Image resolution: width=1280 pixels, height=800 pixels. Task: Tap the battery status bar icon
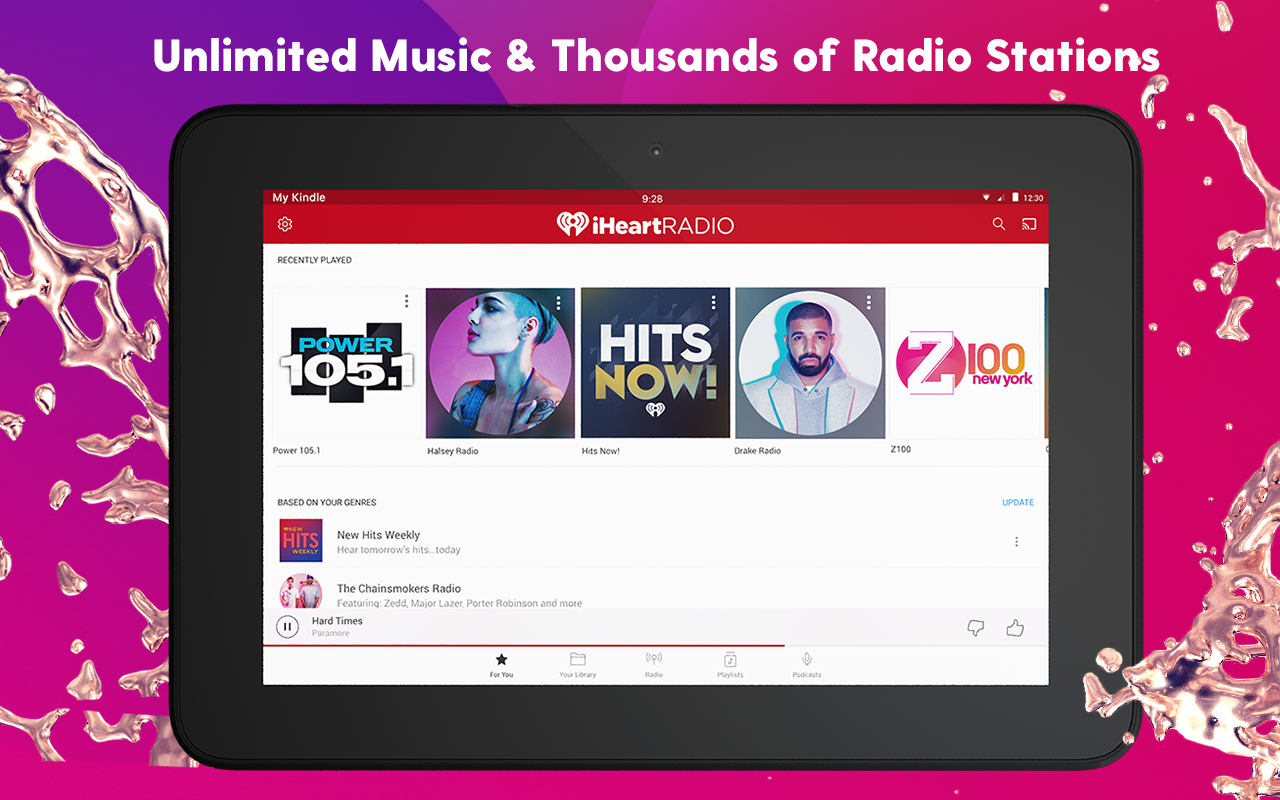[x=1014, y=198]
